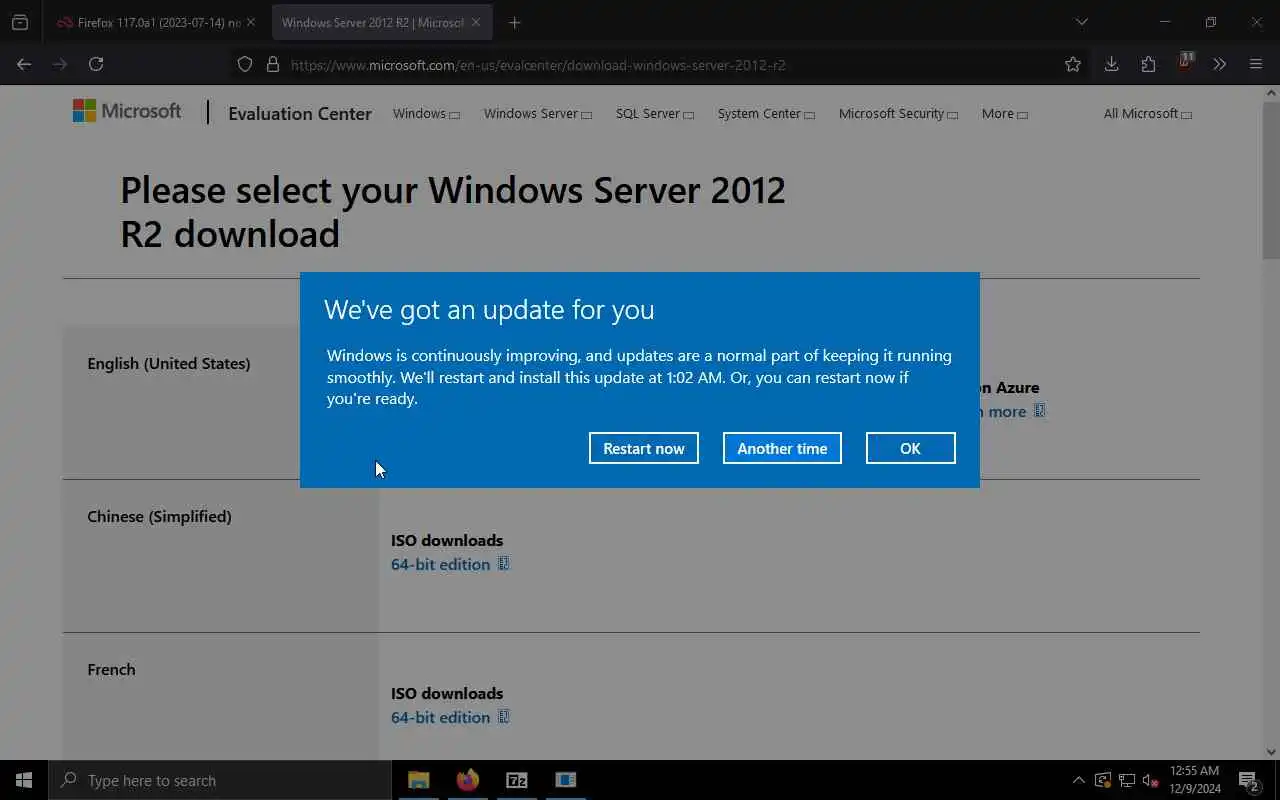Close the Firefox 117.0a1 tab
Screen dimensions: 1280x800
(250, 22)
